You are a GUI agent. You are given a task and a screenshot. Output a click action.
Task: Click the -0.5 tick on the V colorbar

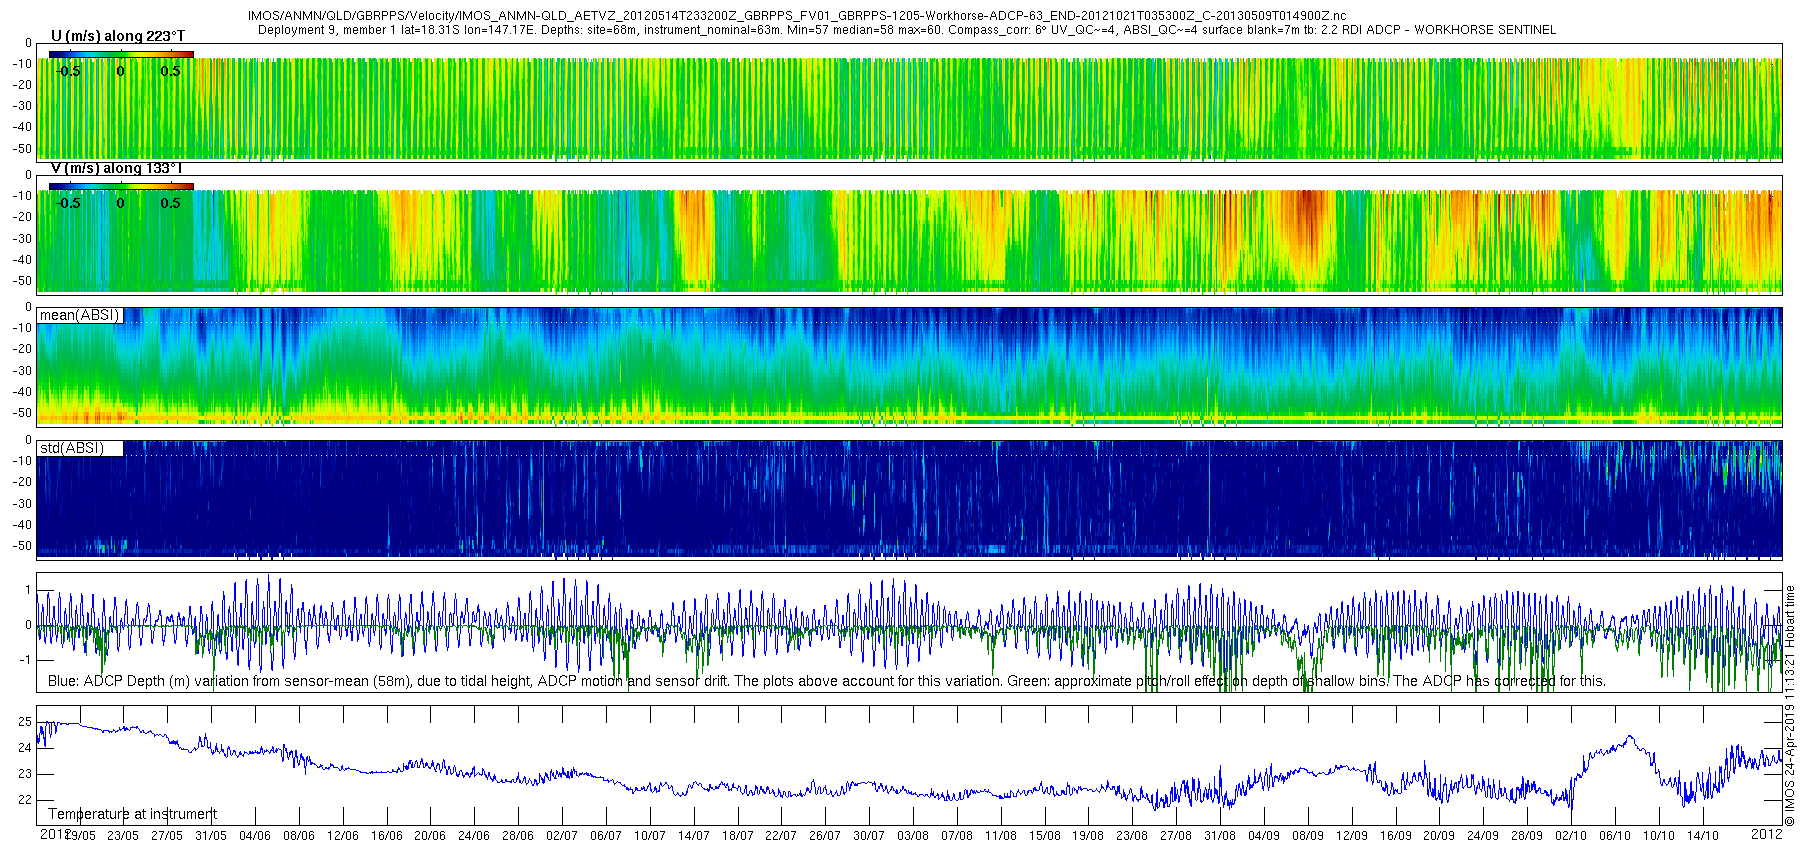pos(68,203)
